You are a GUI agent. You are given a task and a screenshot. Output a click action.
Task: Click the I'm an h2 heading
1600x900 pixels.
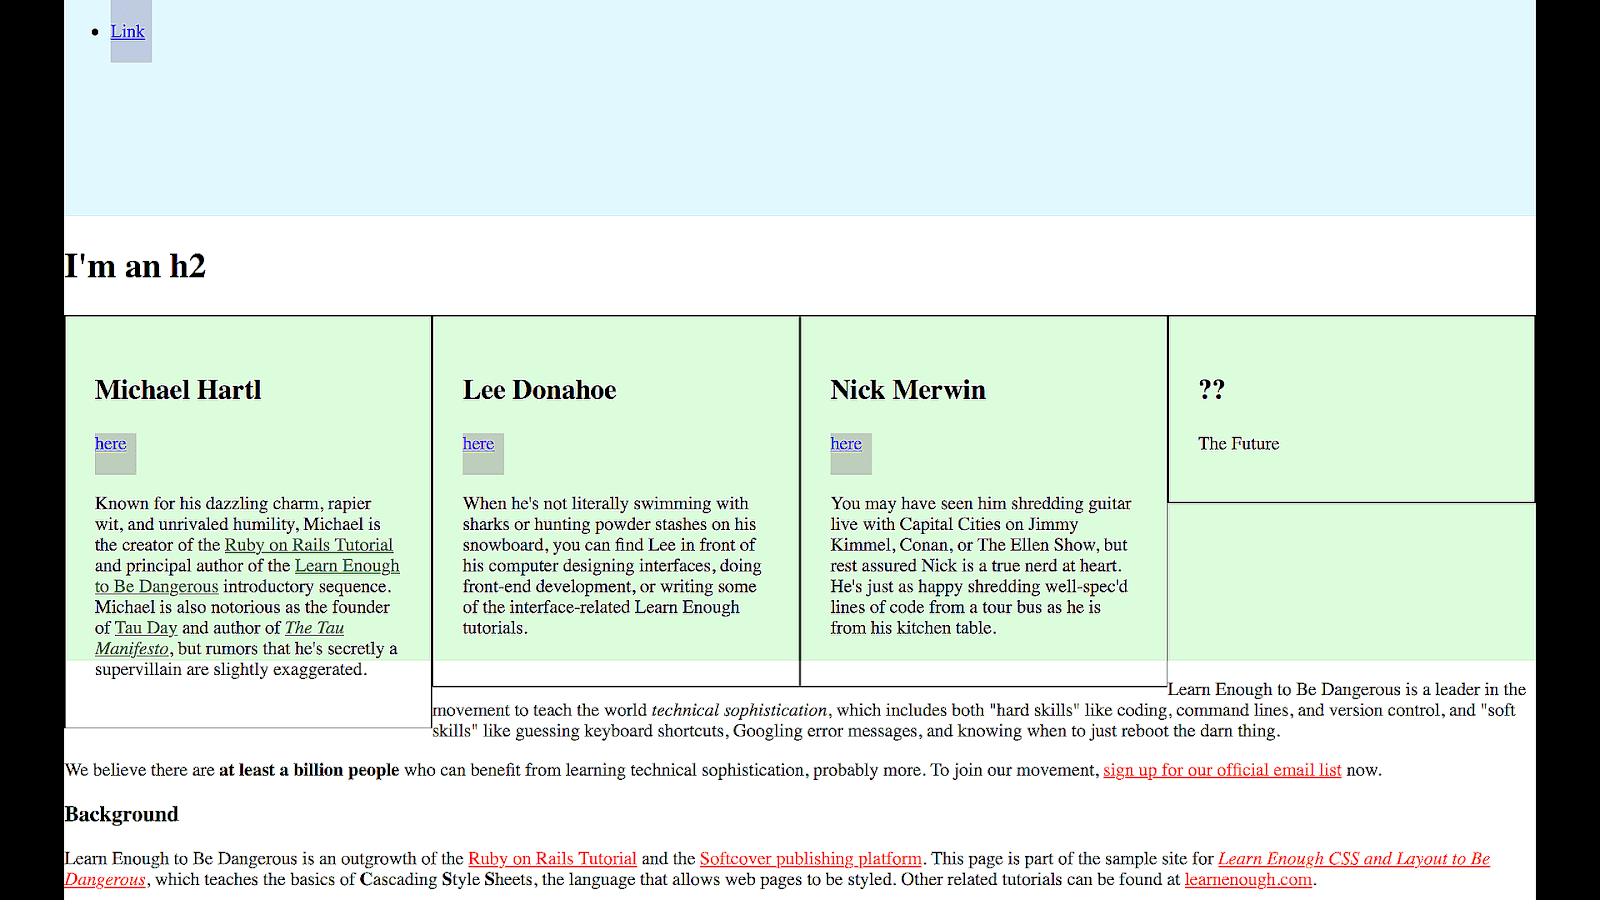pos(135,266)
